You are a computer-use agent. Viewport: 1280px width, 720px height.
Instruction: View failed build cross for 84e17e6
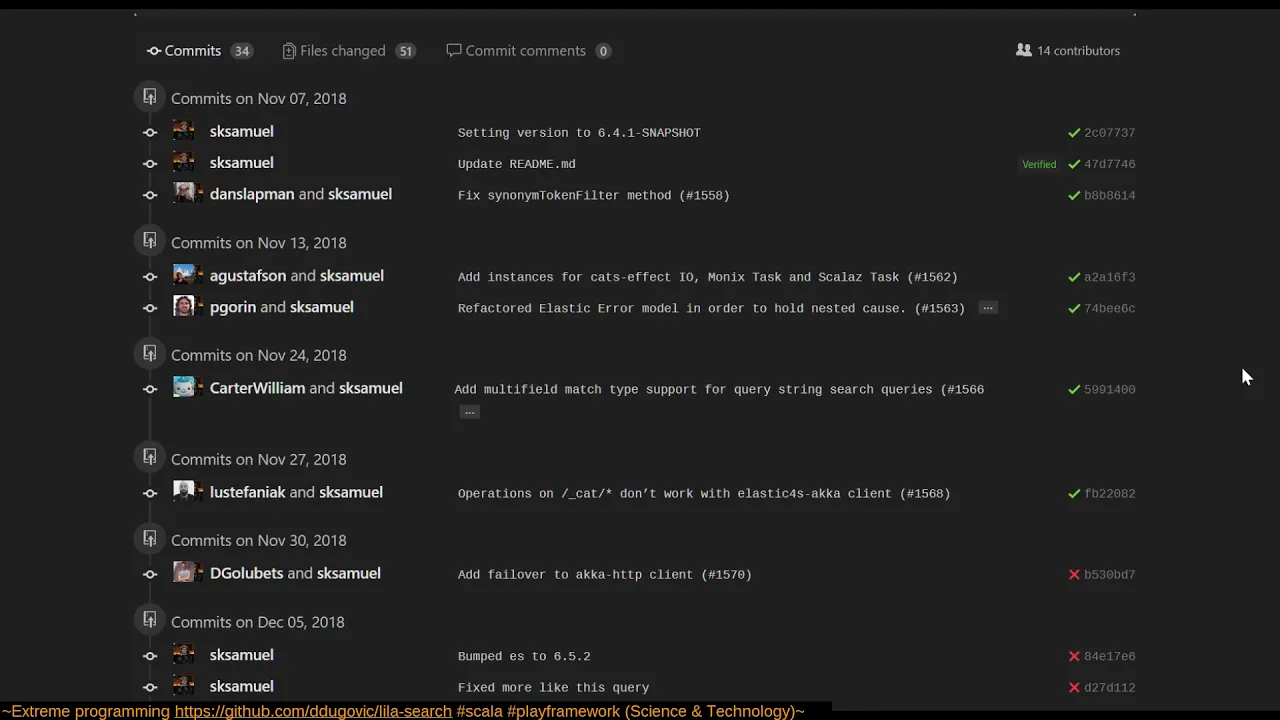tap(1074, 657)
